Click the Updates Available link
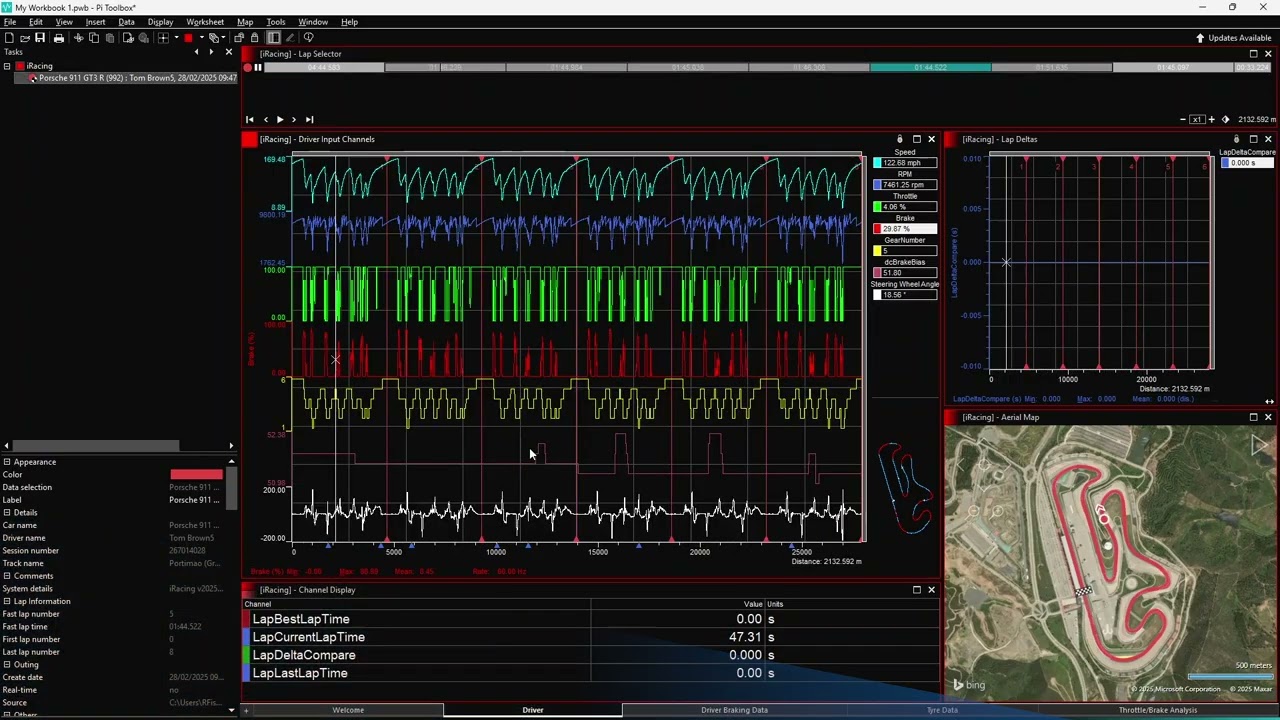 coord(1239,38)
